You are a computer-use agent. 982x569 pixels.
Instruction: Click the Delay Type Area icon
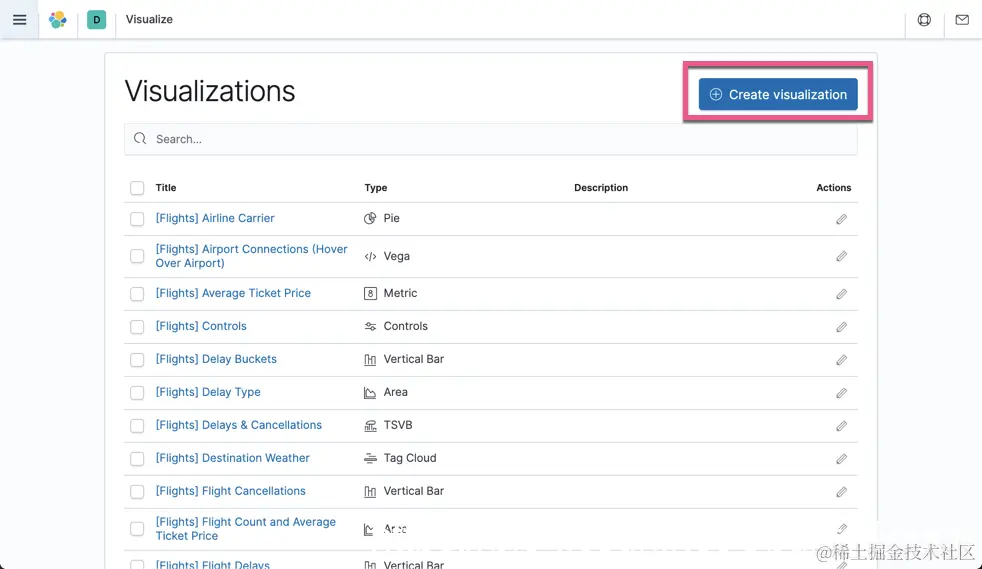370,393
